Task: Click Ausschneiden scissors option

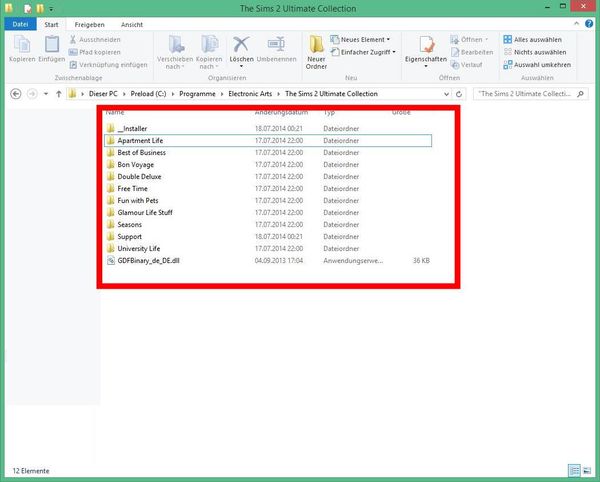Action: (x=95, y=39)
